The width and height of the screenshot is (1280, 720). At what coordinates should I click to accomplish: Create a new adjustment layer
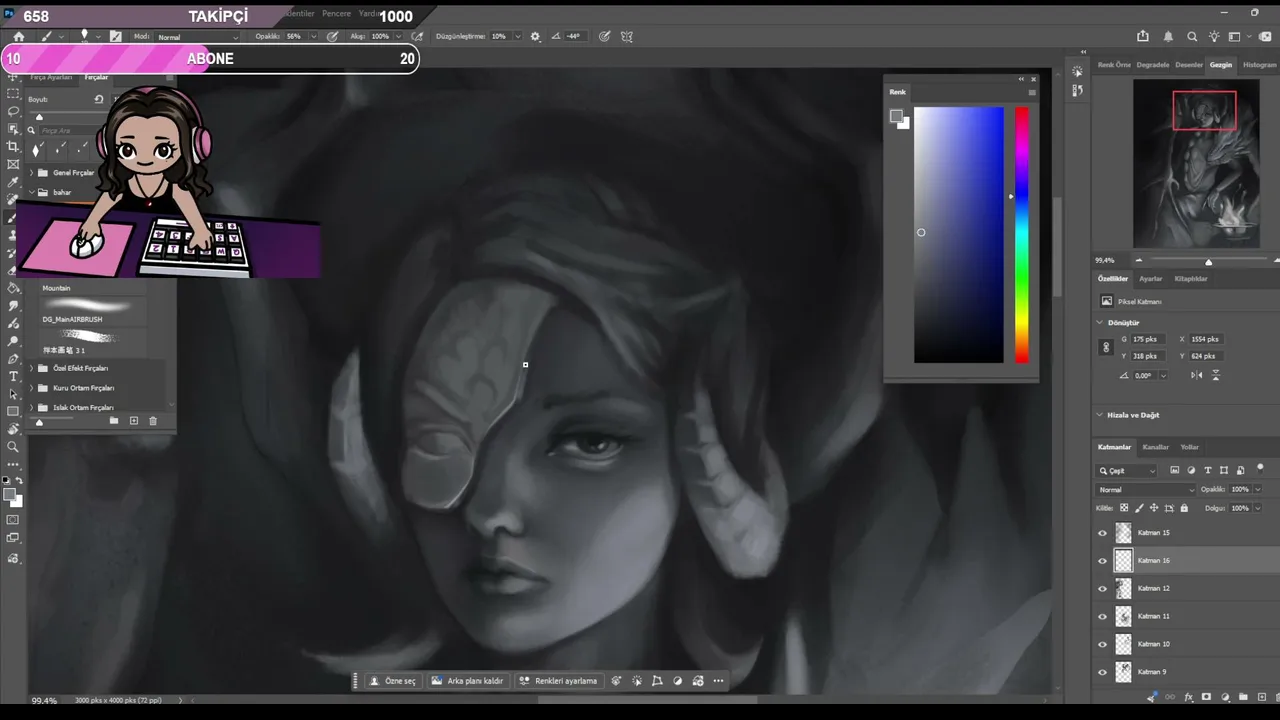pyautogui.click(x=1224, y=696)
